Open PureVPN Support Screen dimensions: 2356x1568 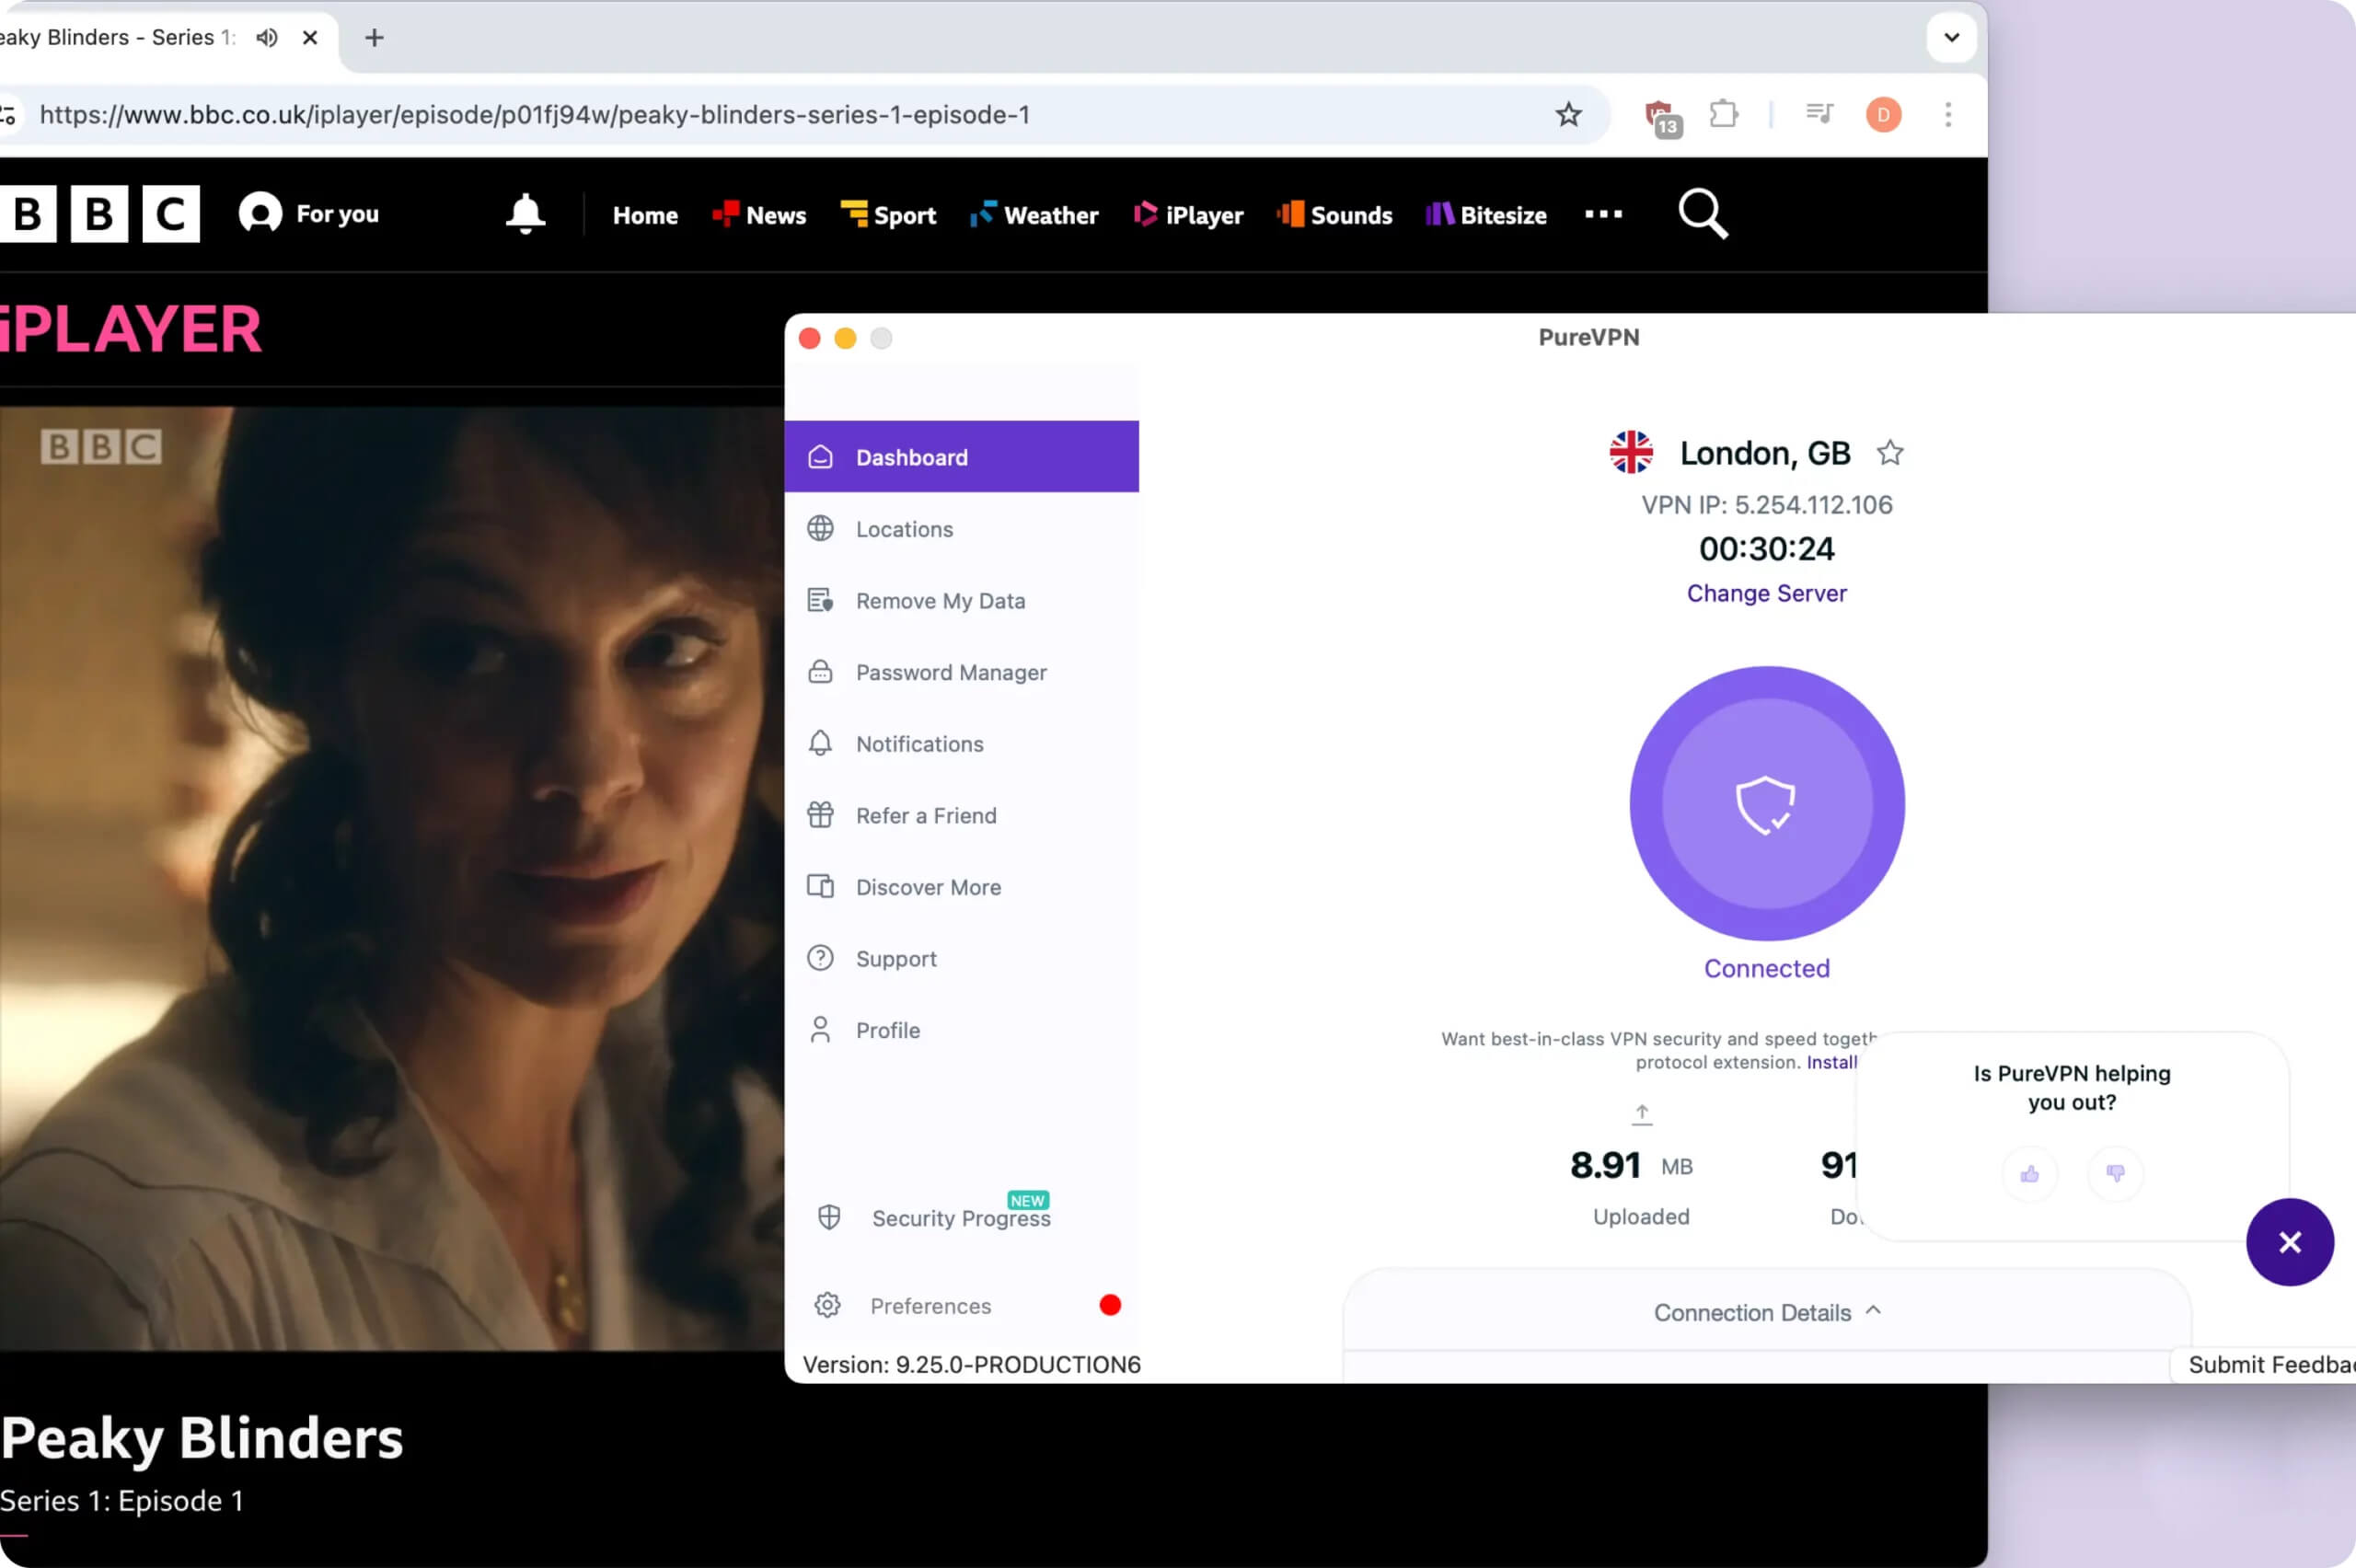click(895, 957)
